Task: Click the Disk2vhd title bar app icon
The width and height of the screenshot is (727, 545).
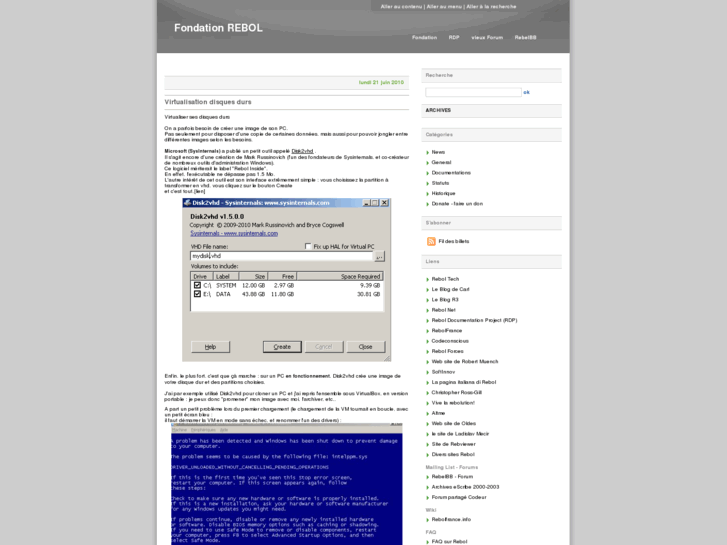Action: pyautogui.click(x=189, y=203)
